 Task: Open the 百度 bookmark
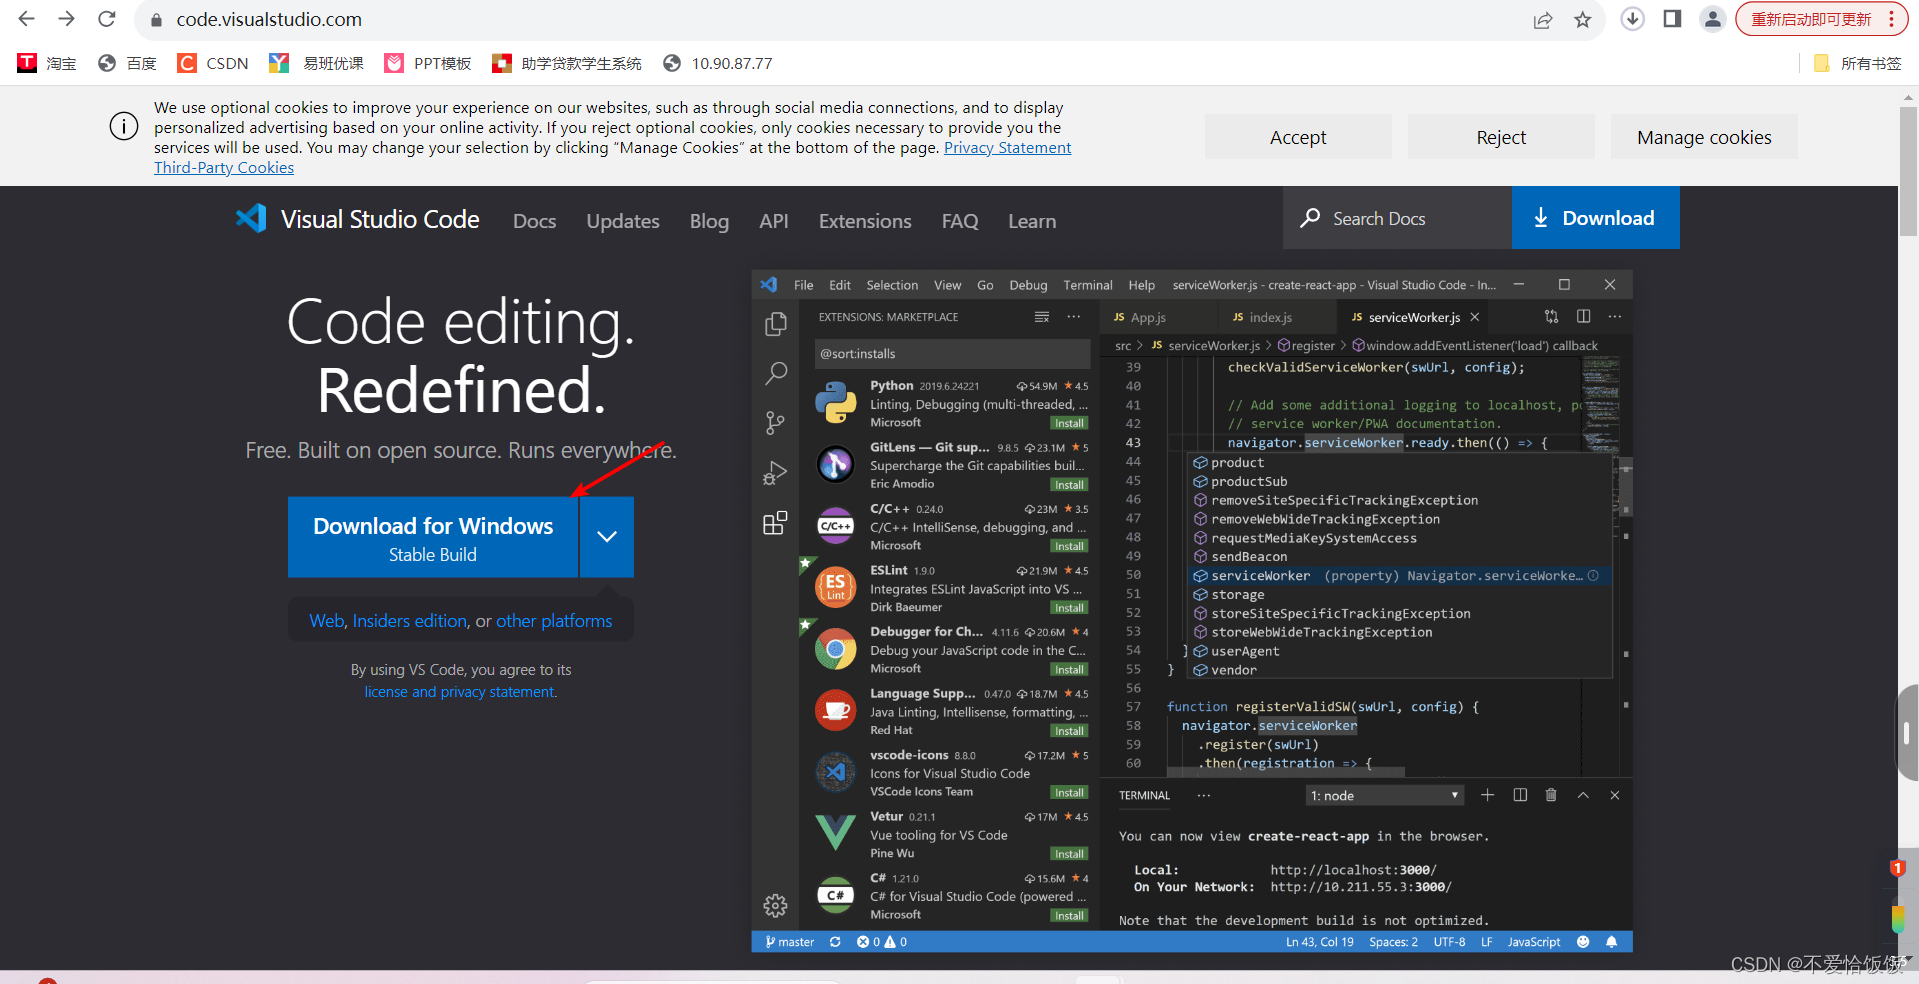[127, 63]
